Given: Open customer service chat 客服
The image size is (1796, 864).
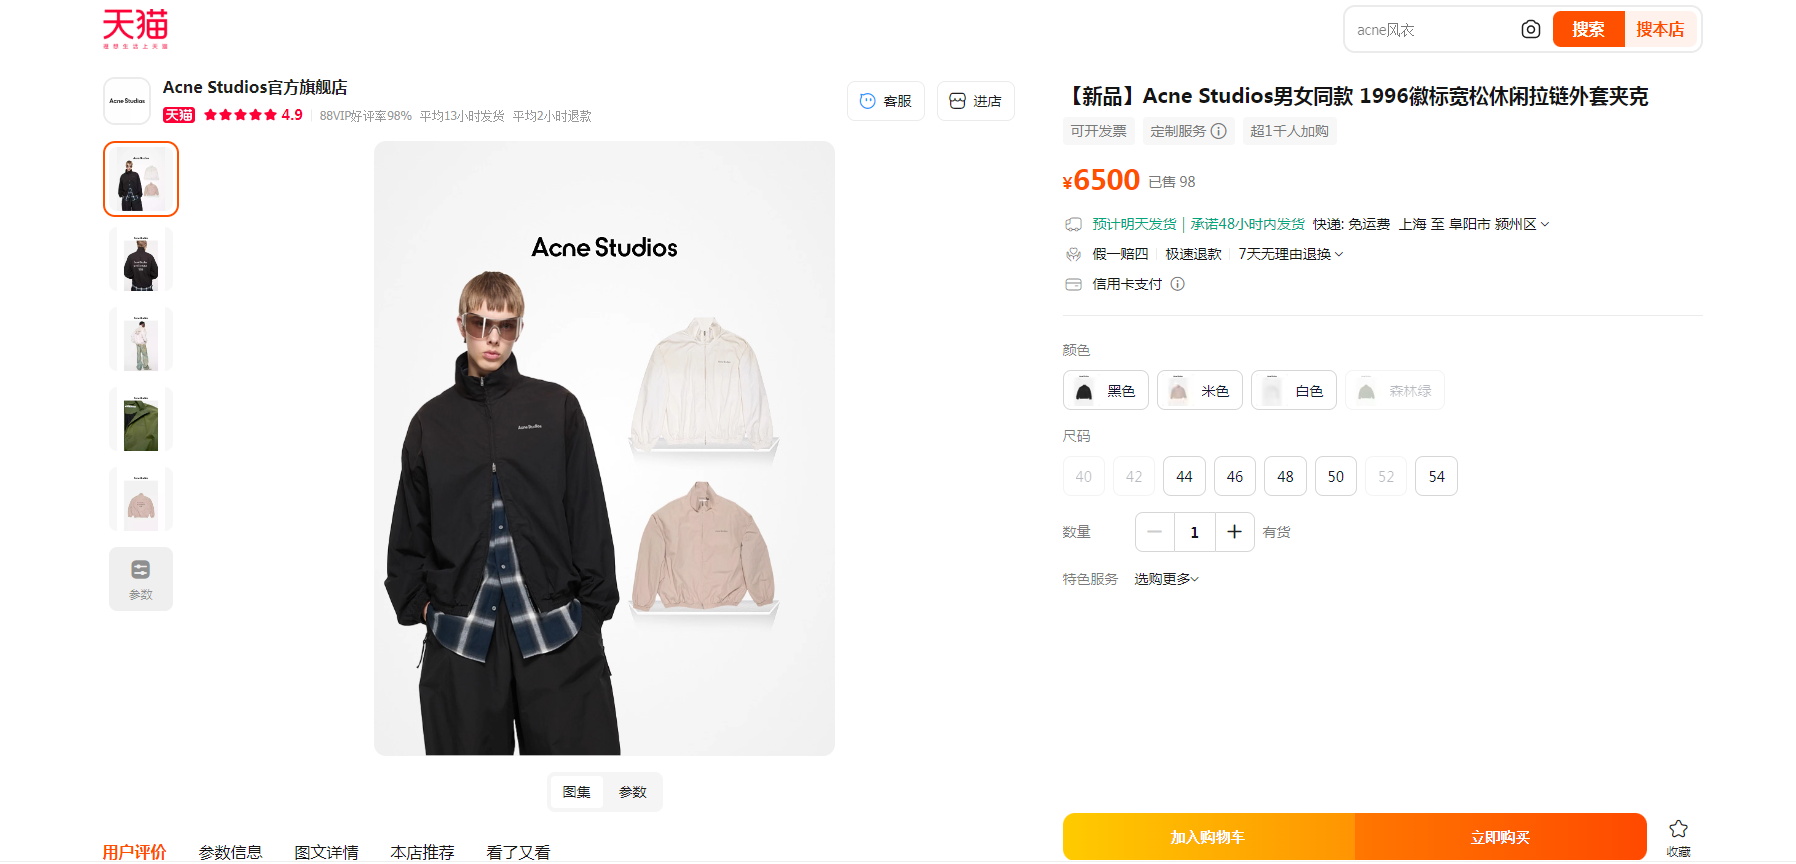Looking at the screenshot, I should (886, 101).
